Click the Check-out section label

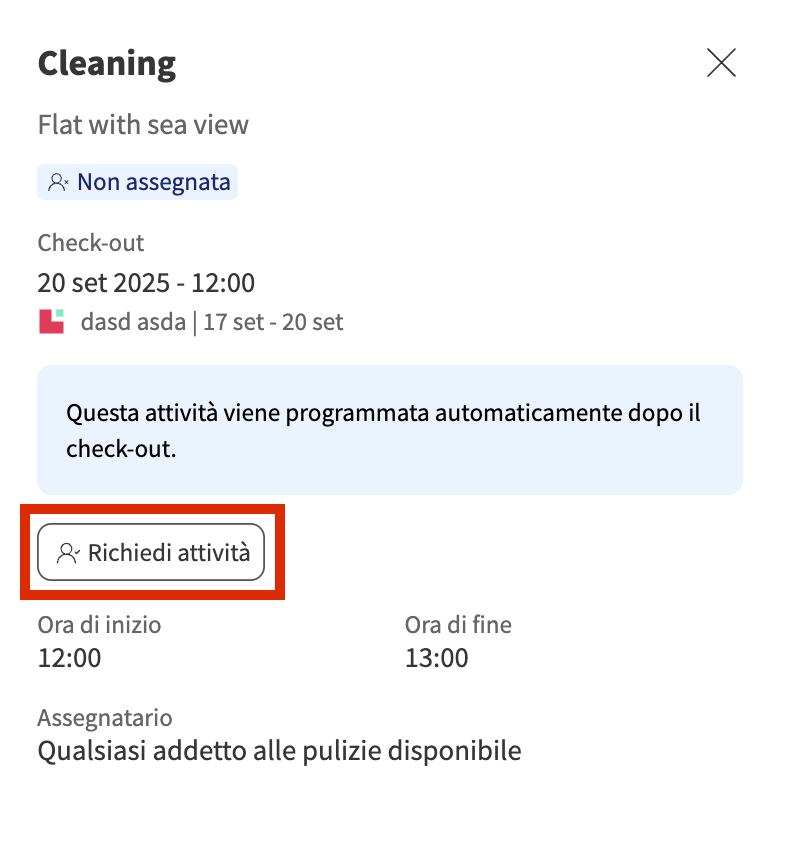tap(91, 243)
